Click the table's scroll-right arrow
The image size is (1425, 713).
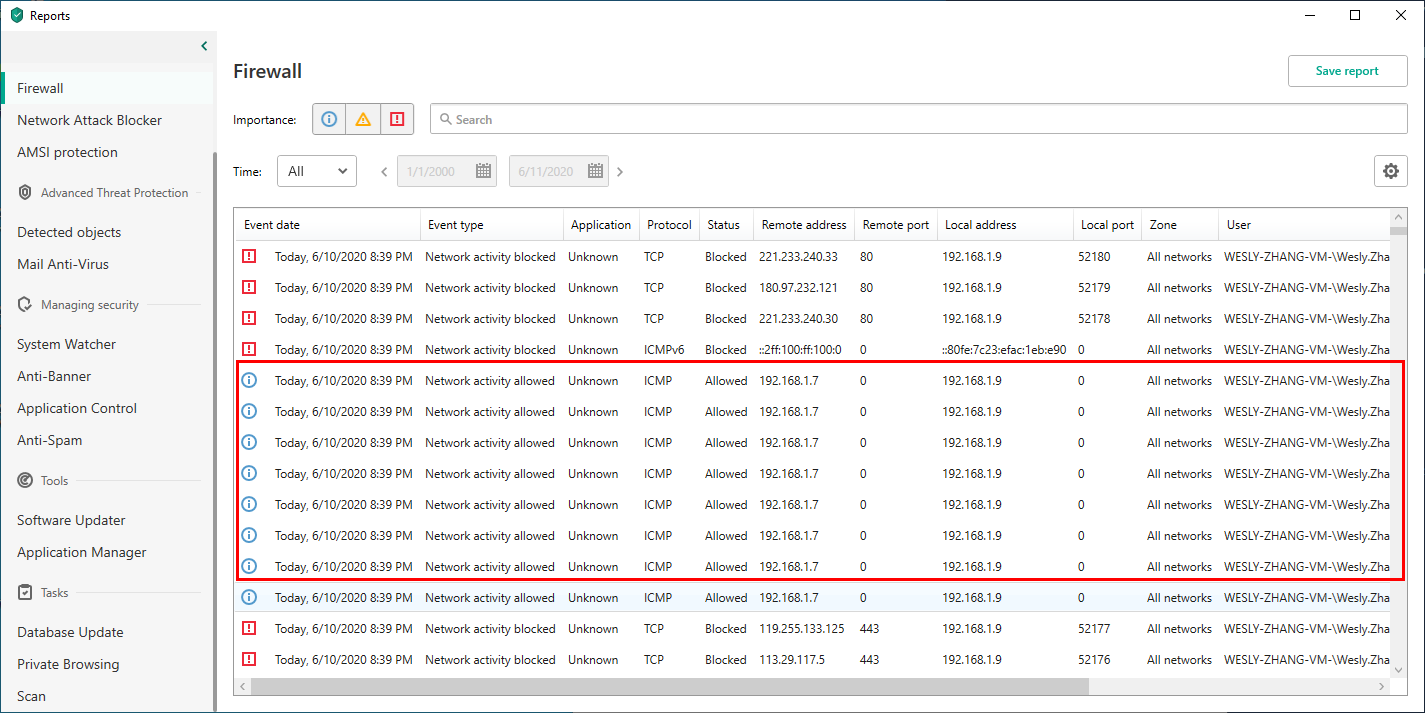tap(1383, 687)
